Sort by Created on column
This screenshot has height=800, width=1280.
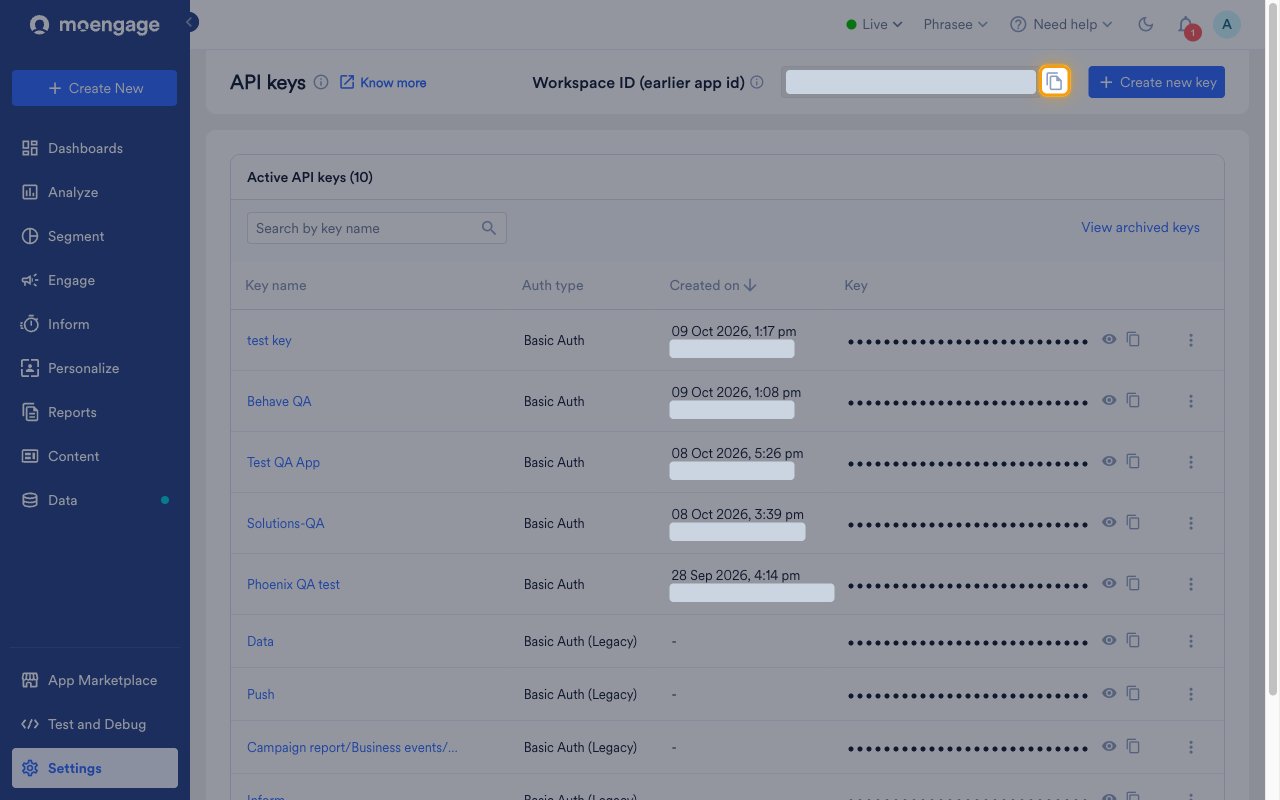pyautogui.click(x=712, y=285)
